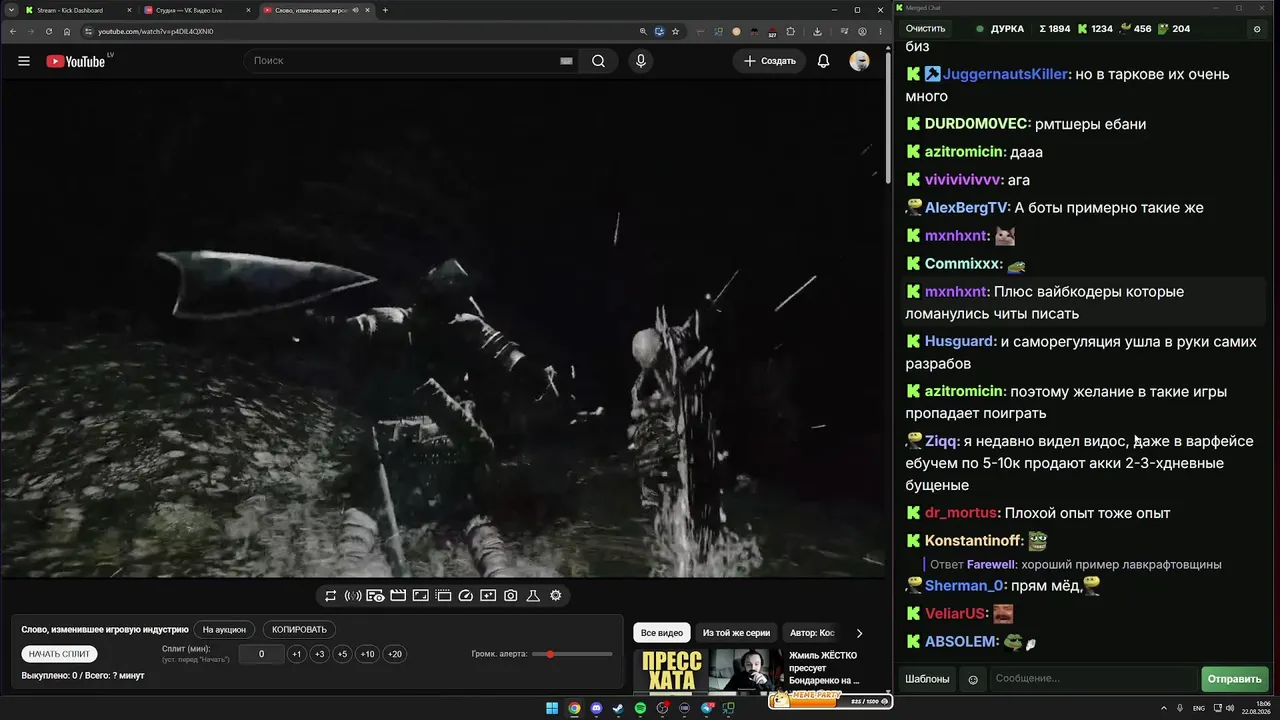Open Spotify from the taskbar
This screenshot has height=720, width=1280.
[x=640, y=709]
